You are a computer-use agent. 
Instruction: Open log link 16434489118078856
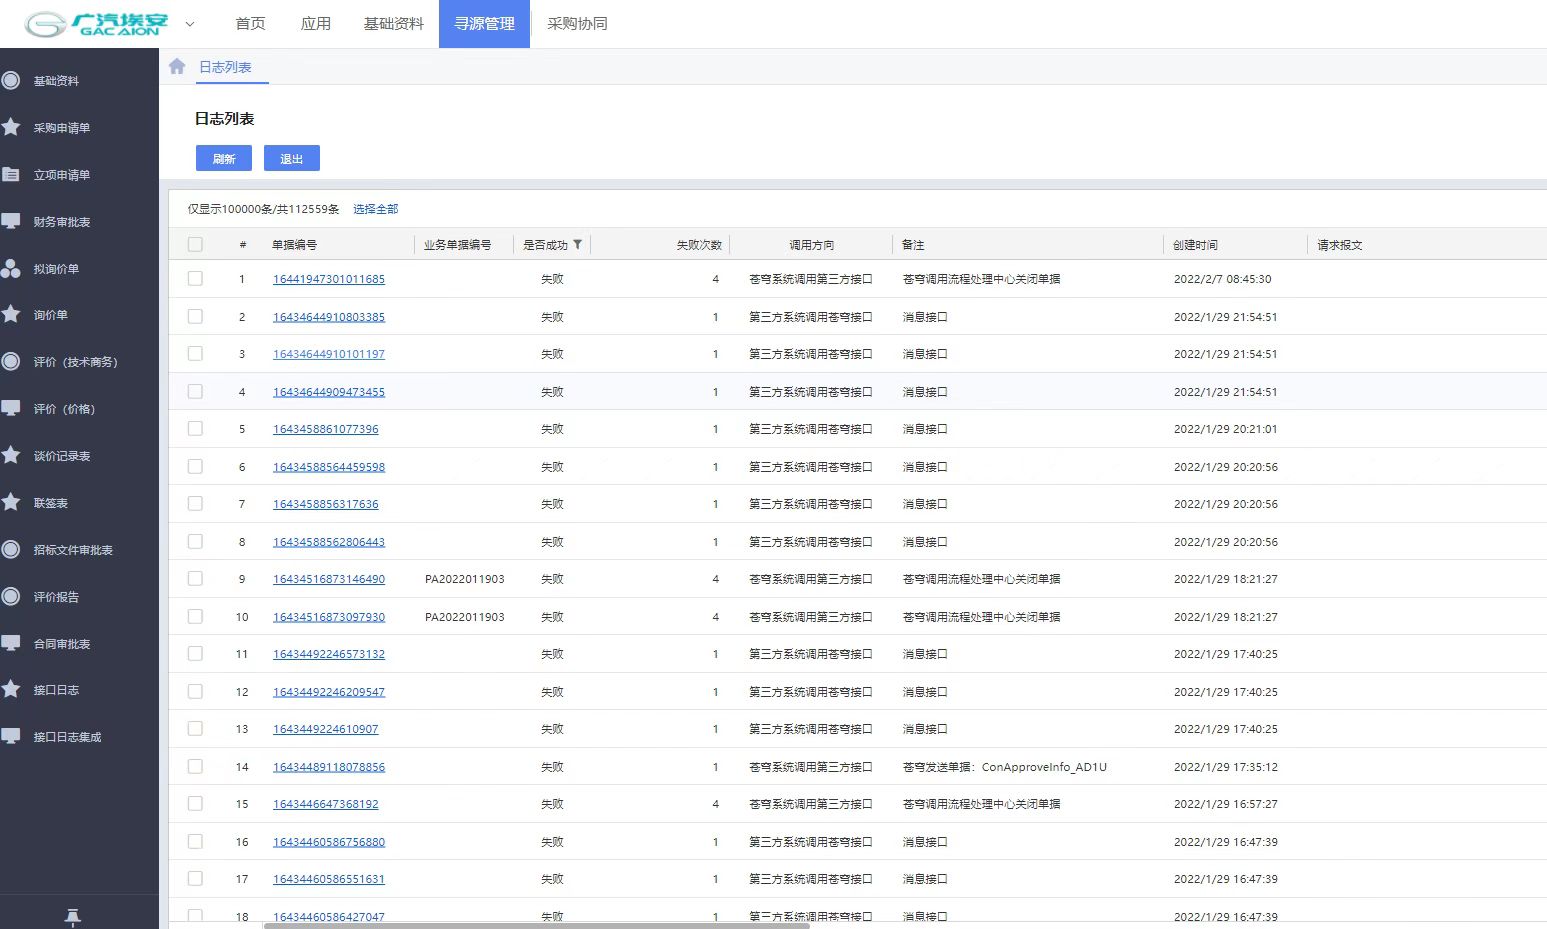coord(329,767)
